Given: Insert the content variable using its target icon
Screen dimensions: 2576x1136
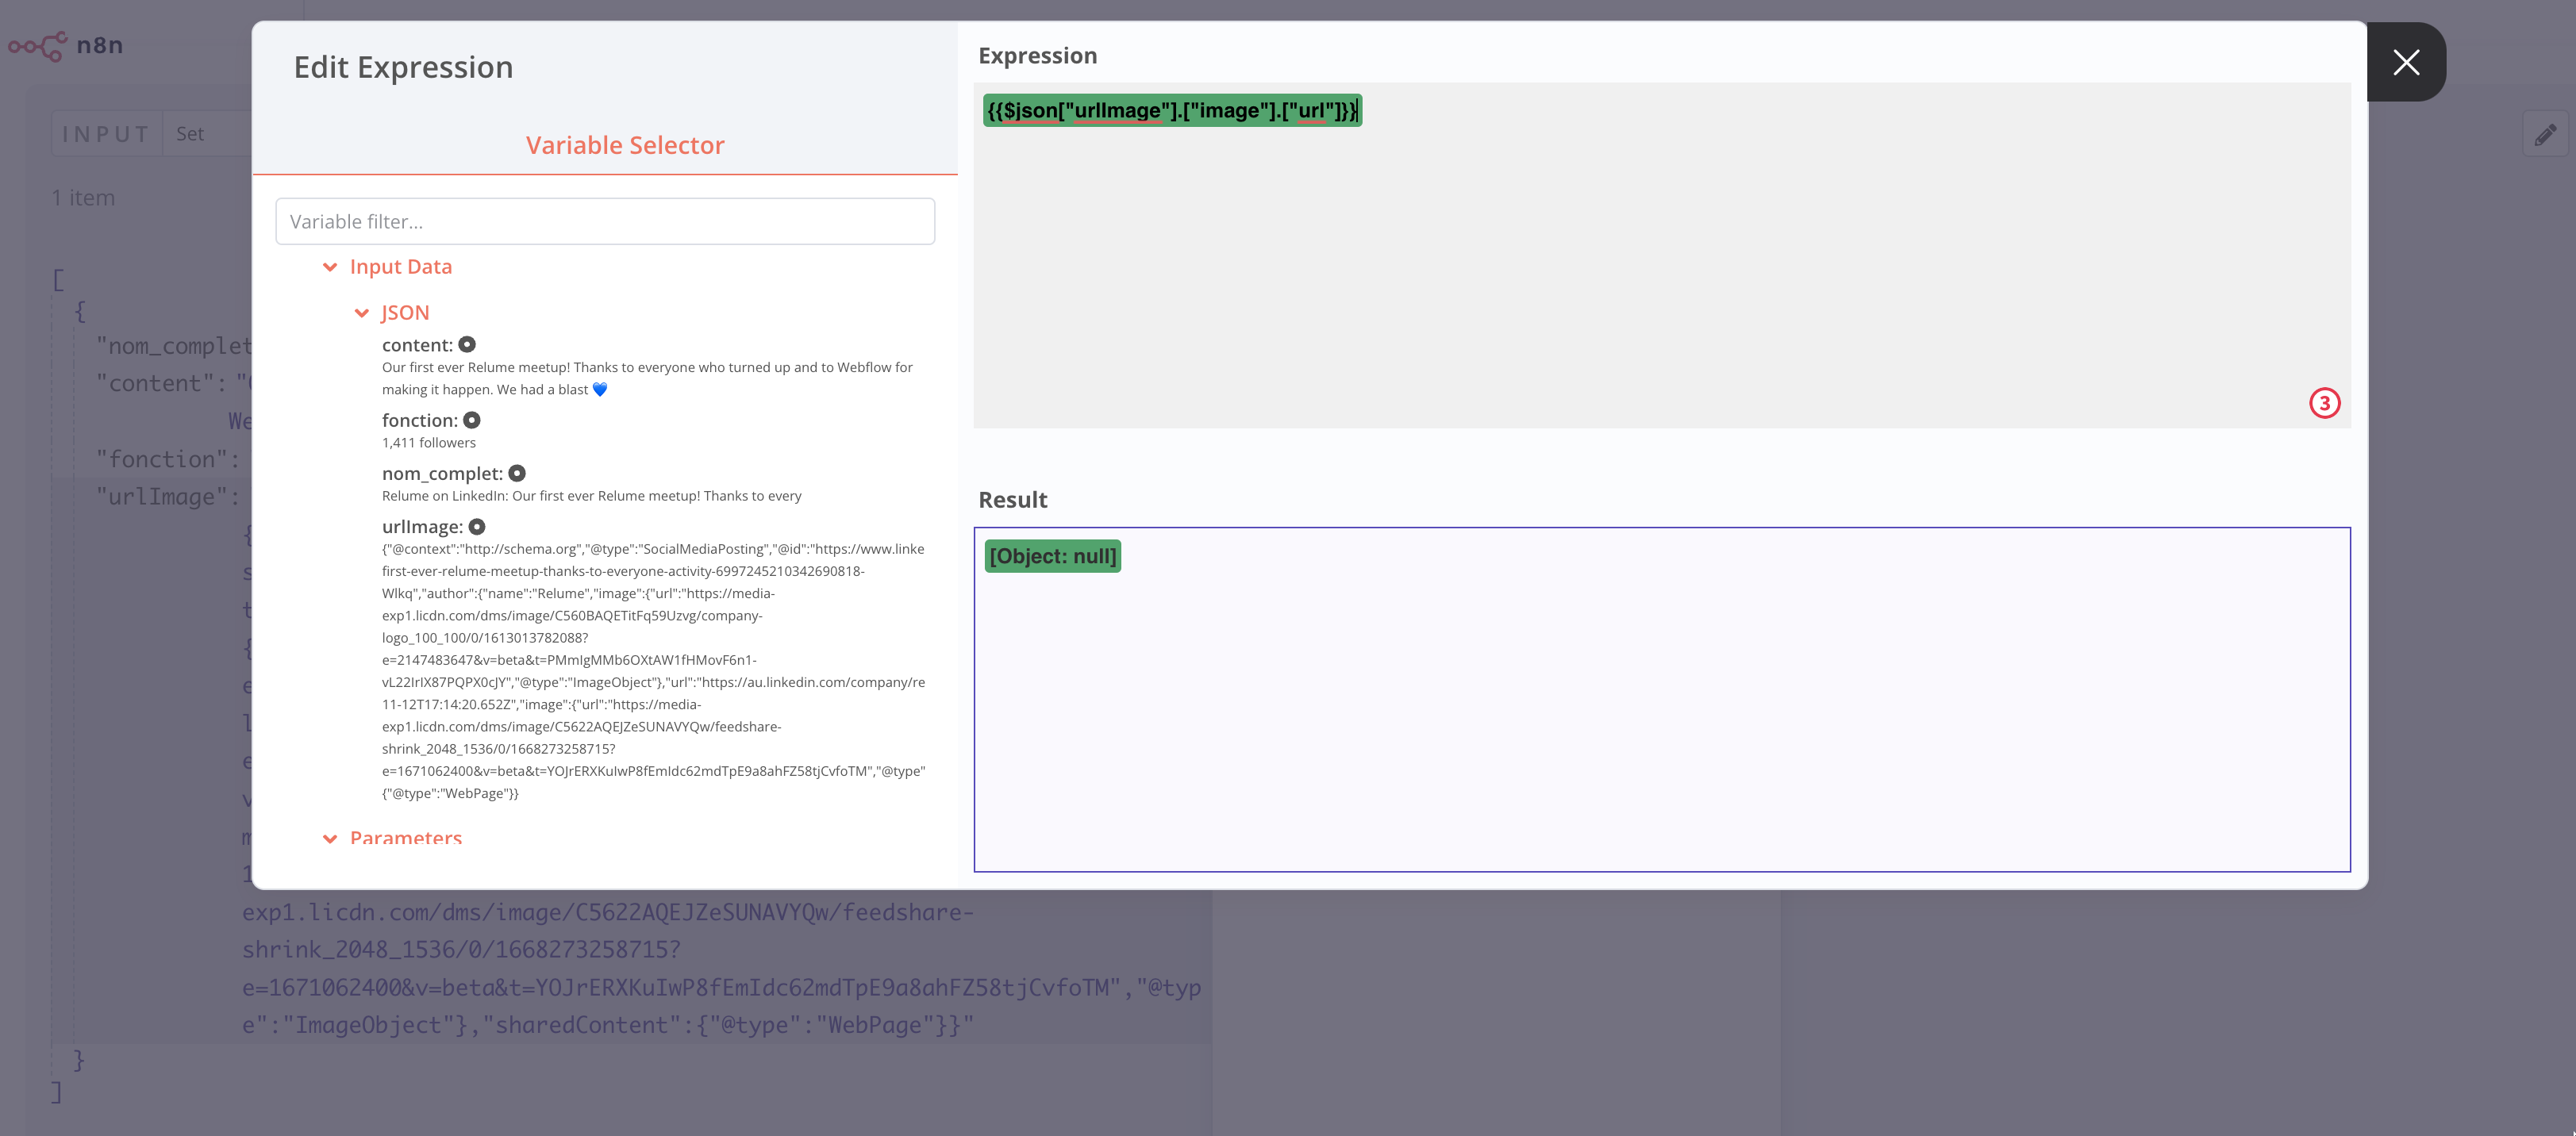Looking at the screenshot, I should pyautogui.click(x=467, y=344).
